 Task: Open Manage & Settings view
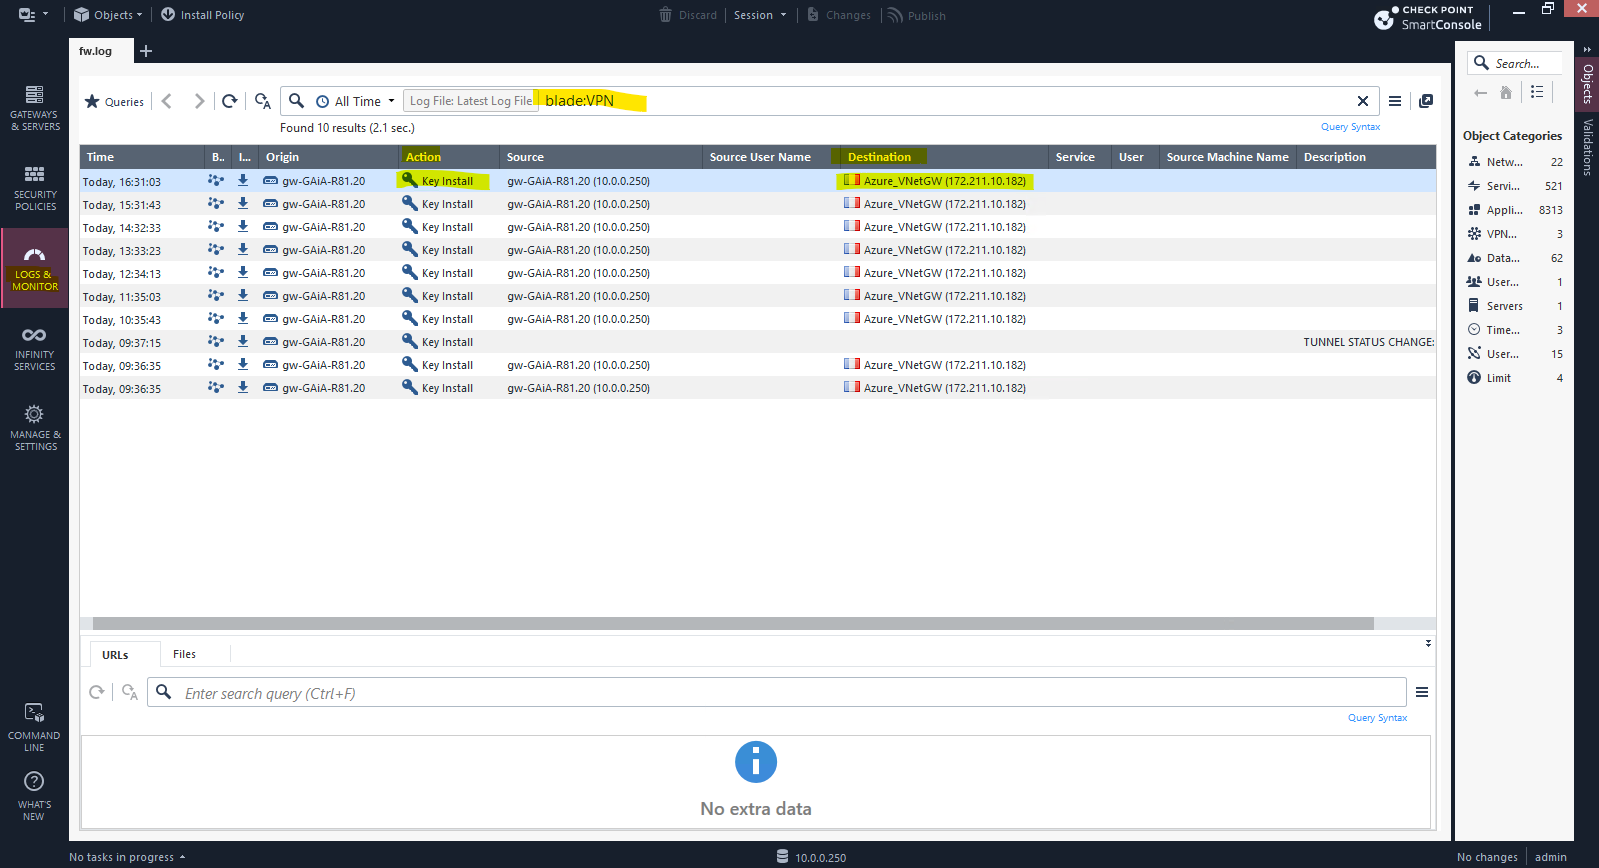[34, 428]
